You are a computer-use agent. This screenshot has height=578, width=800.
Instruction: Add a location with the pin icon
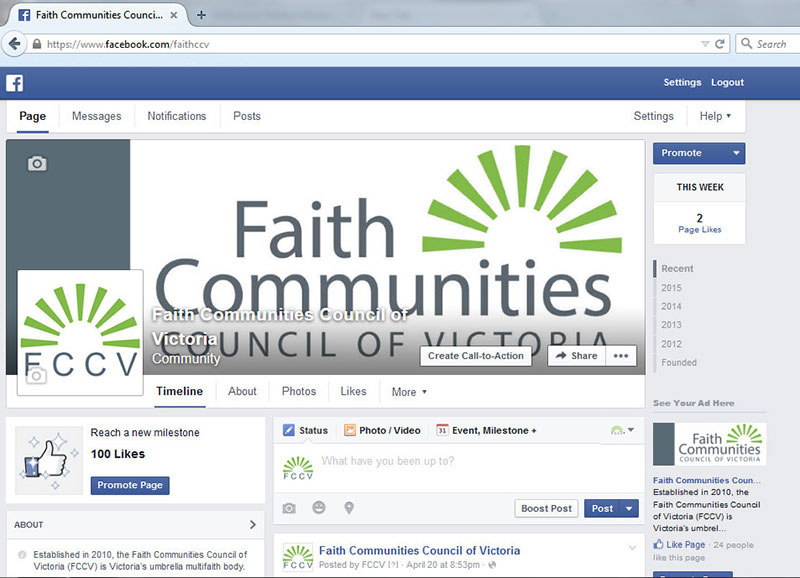tap(349, 508)
